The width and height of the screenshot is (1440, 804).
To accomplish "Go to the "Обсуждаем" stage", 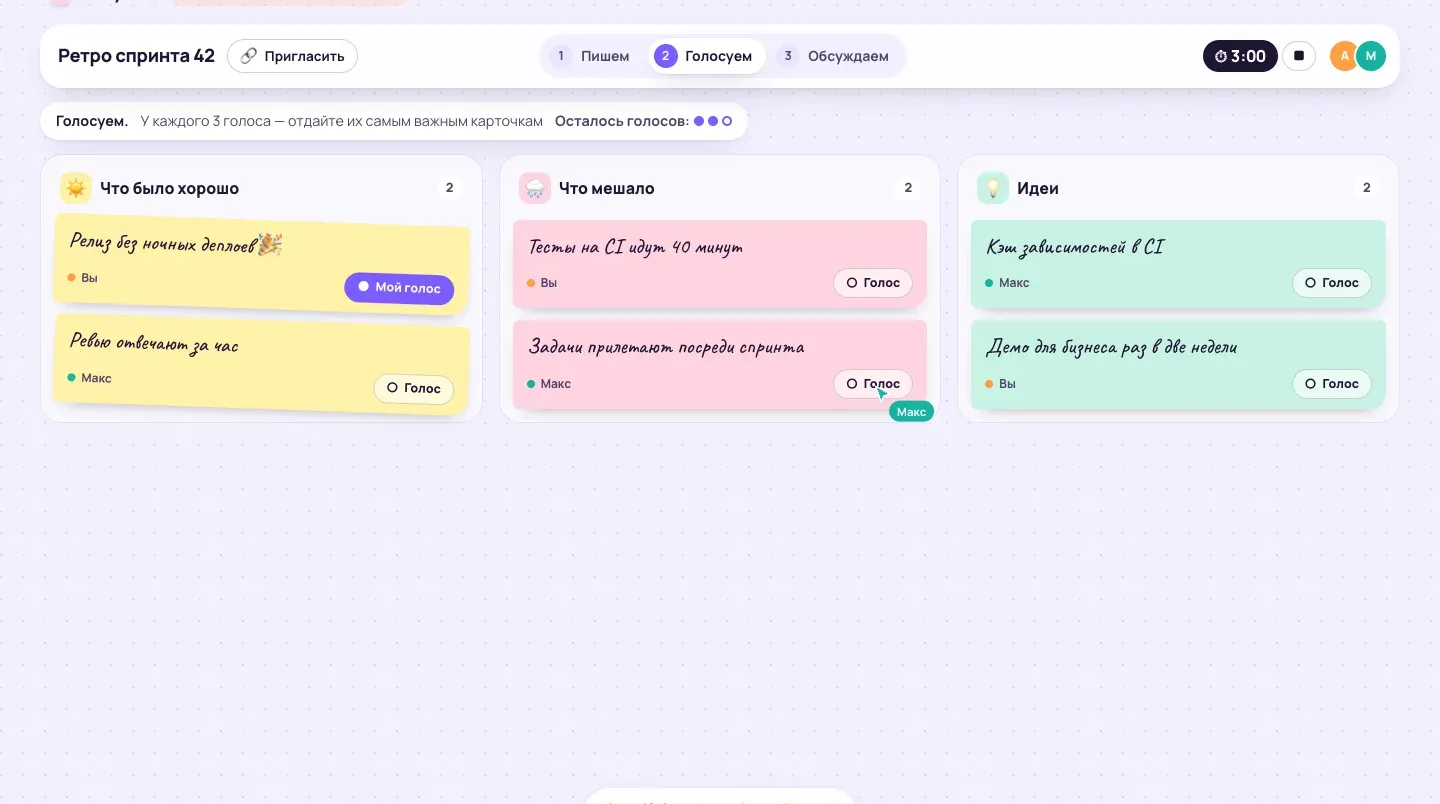I will point(836,56).
